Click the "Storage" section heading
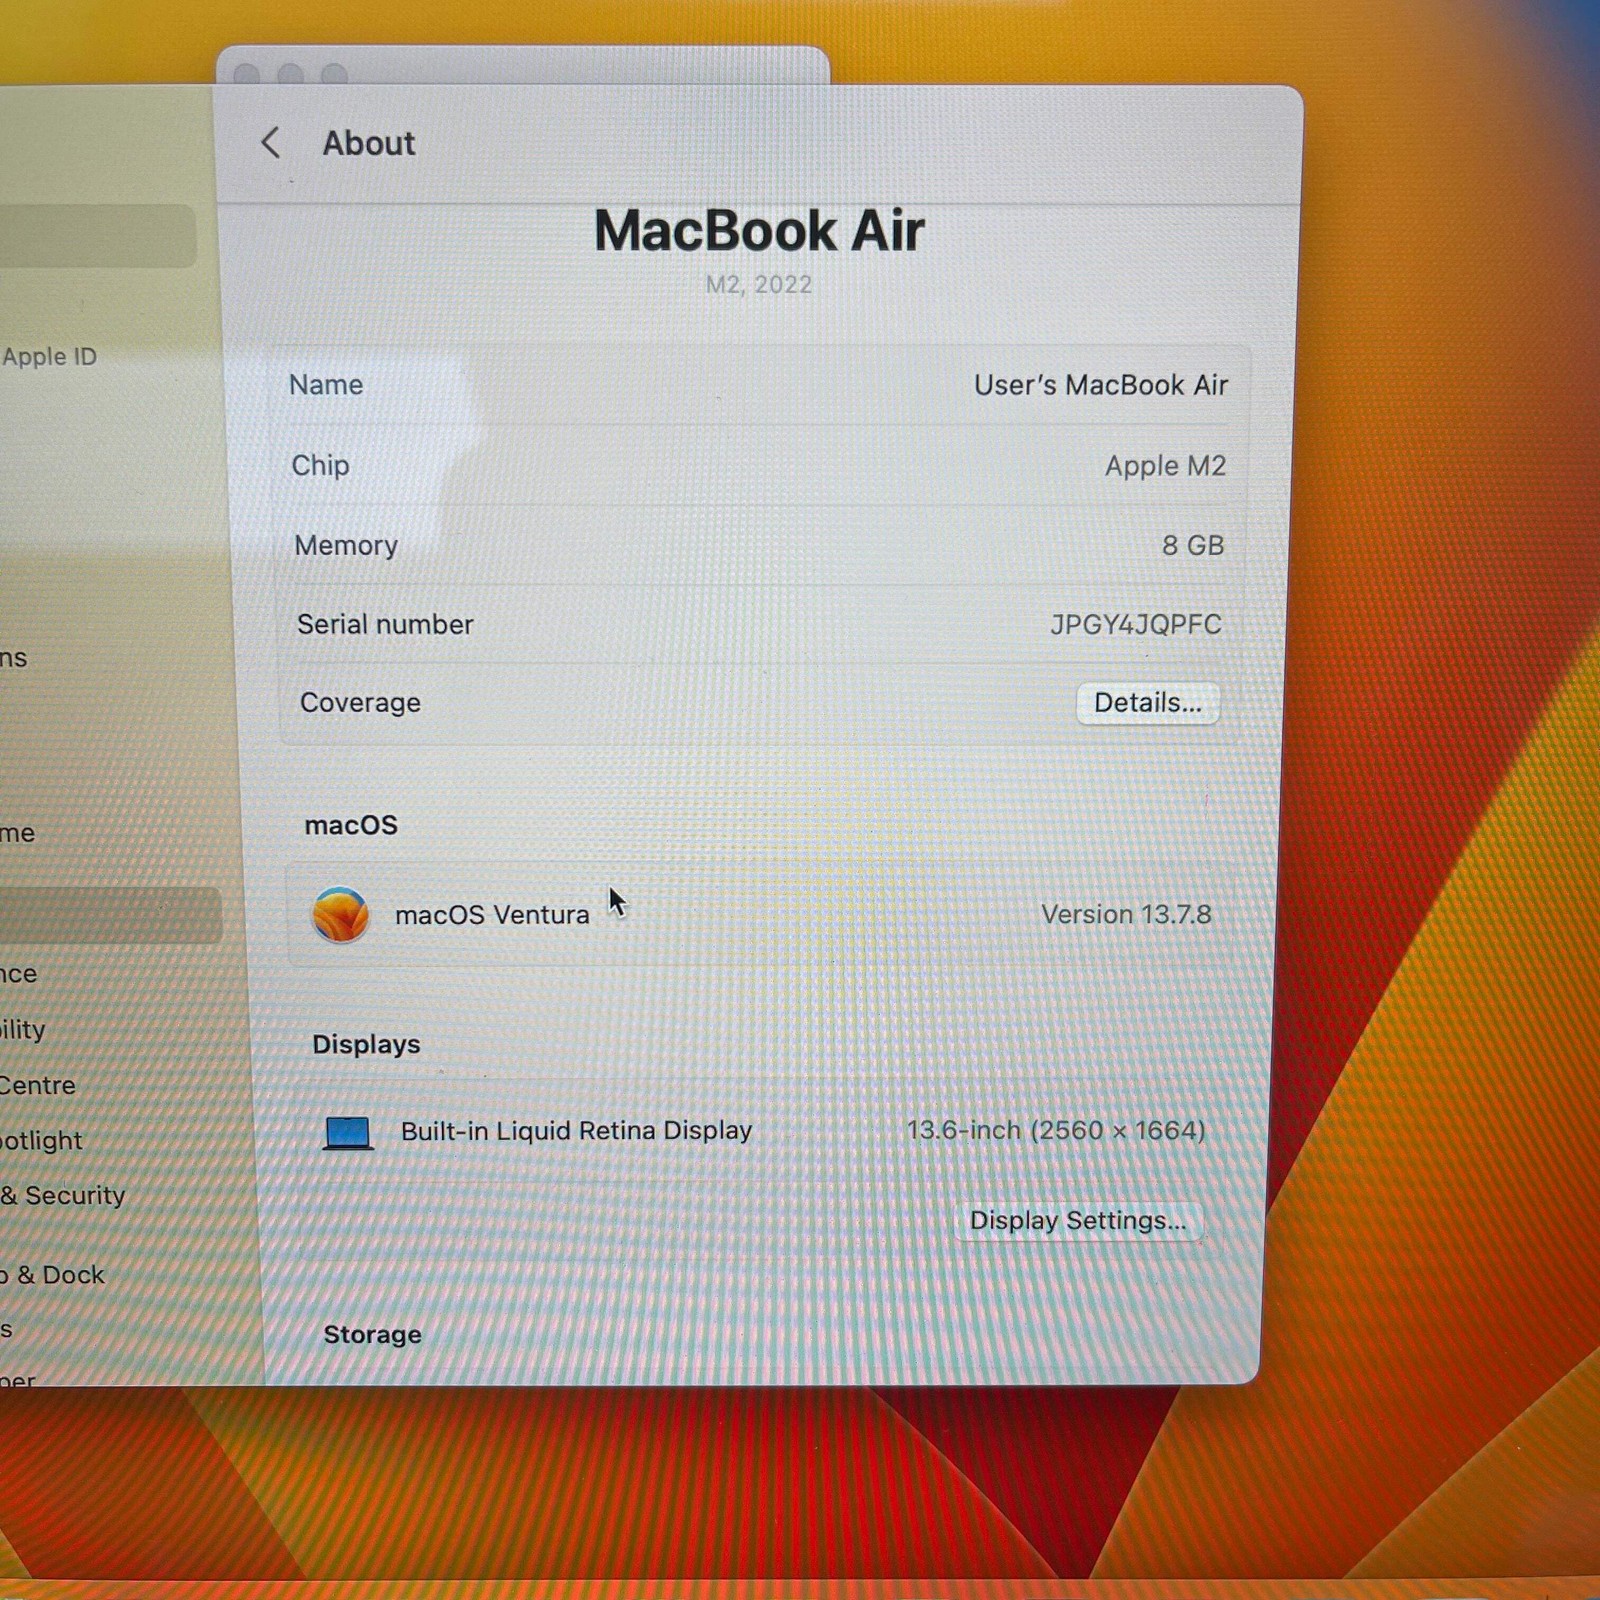 pyautogui.click(x=372, y=1334)
